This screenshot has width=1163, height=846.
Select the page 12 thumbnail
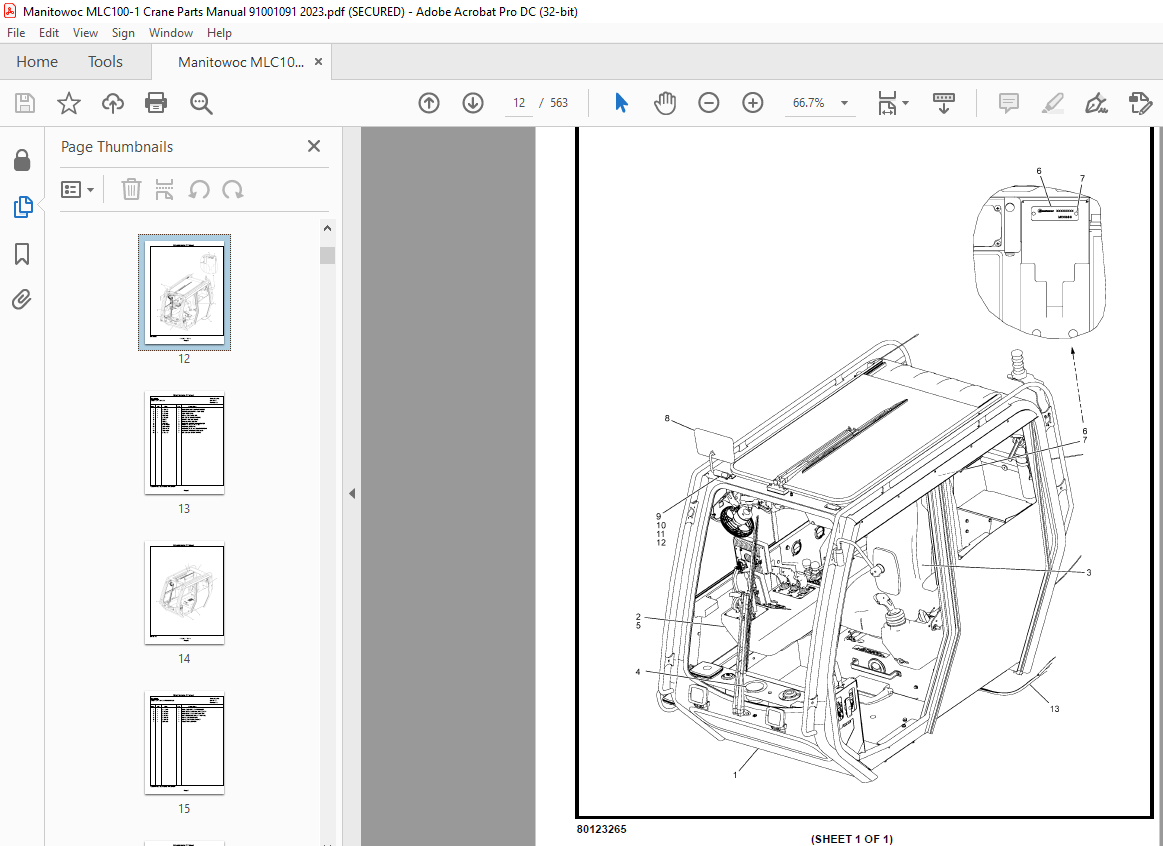[184, 292]
